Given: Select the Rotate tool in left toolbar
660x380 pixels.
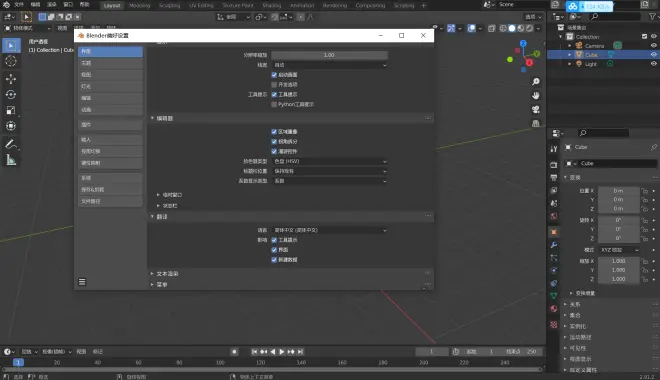Looking at the screenshot, I should point(11,95).
